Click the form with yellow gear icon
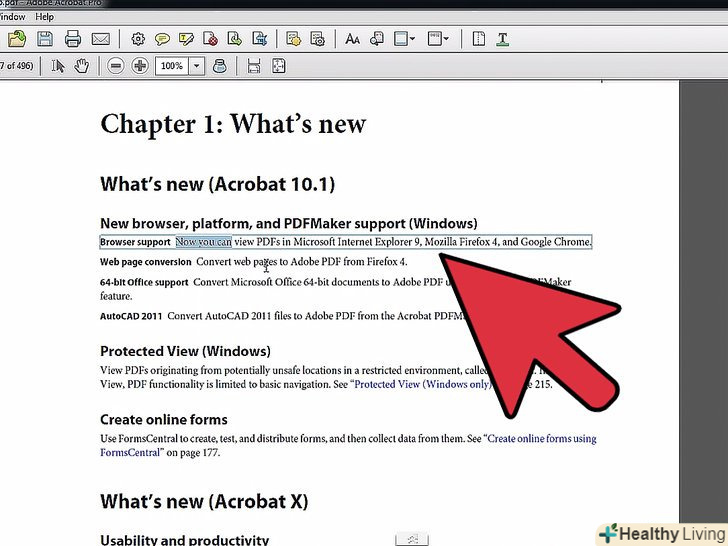This screenshot has height=546, width=728. coord(293,39)
